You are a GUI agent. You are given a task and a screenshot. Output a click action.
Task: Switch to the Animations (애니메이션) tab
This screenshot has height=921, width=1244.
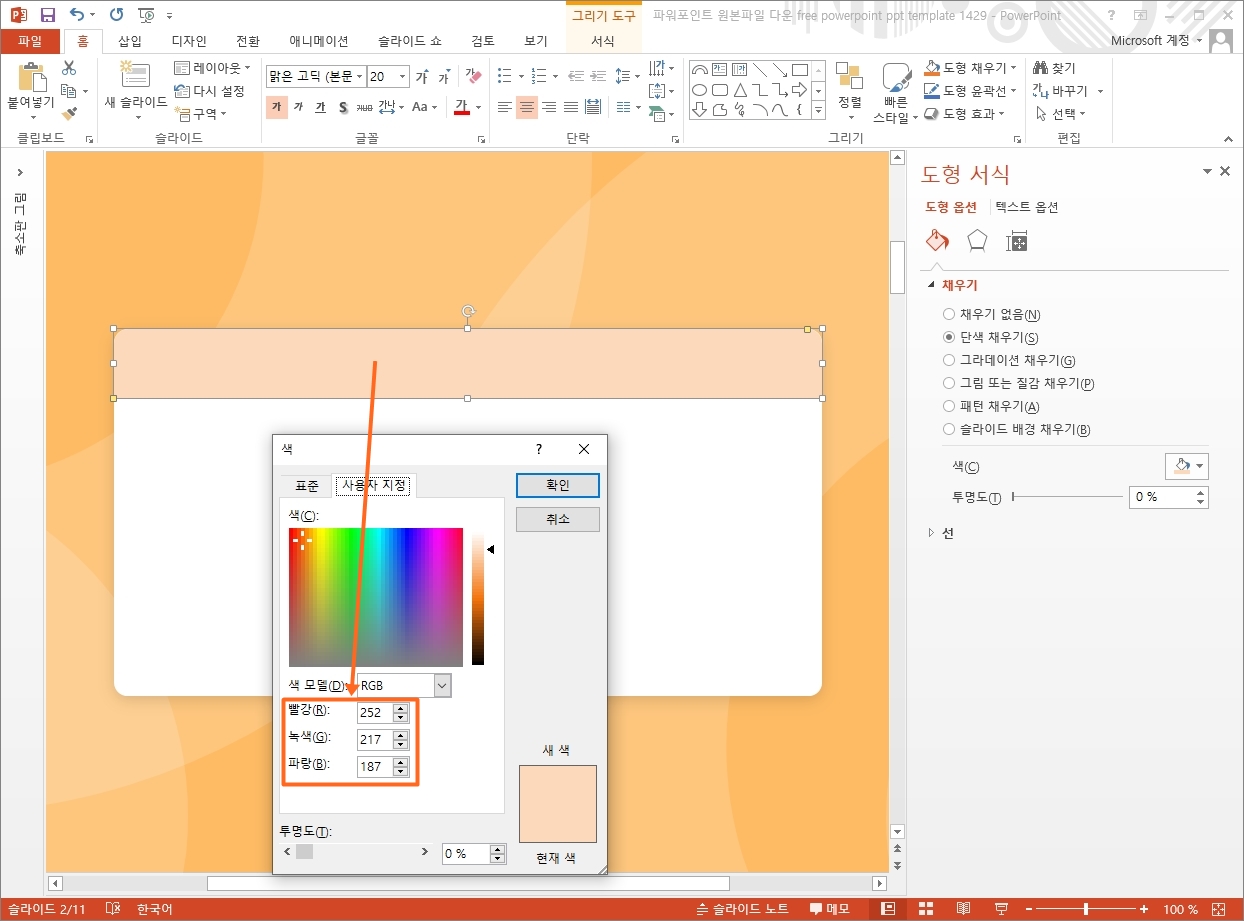coord(319,41)
